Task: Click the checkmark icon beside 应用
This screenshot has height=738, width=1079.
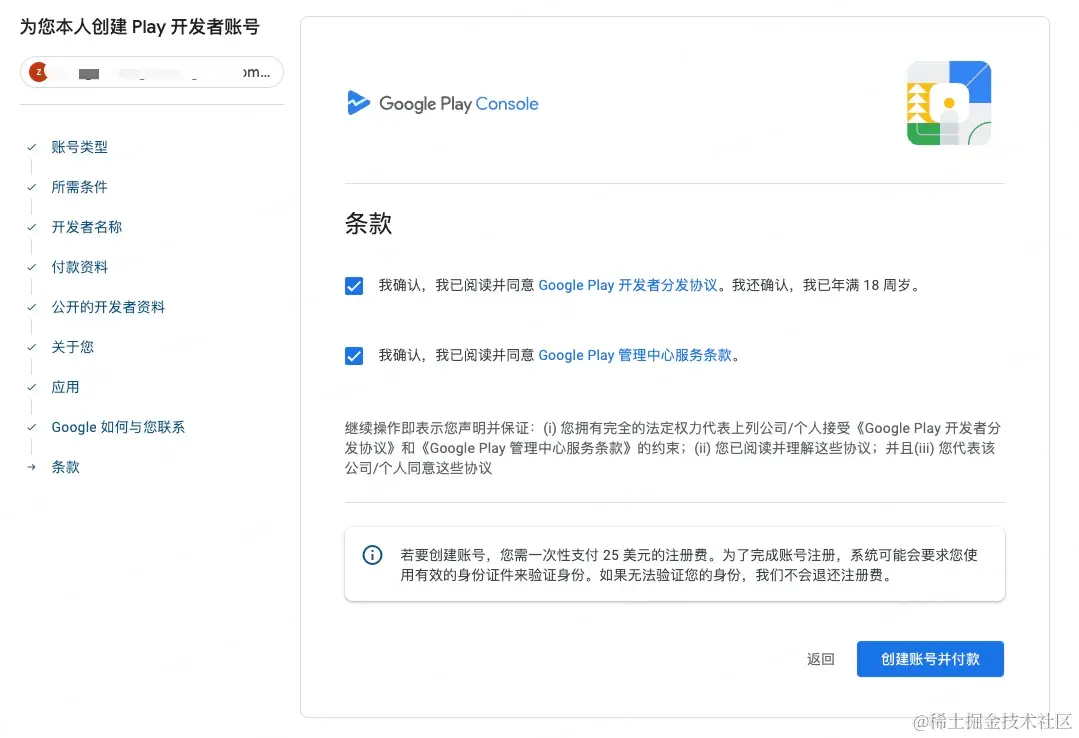Action: (32, 387)
